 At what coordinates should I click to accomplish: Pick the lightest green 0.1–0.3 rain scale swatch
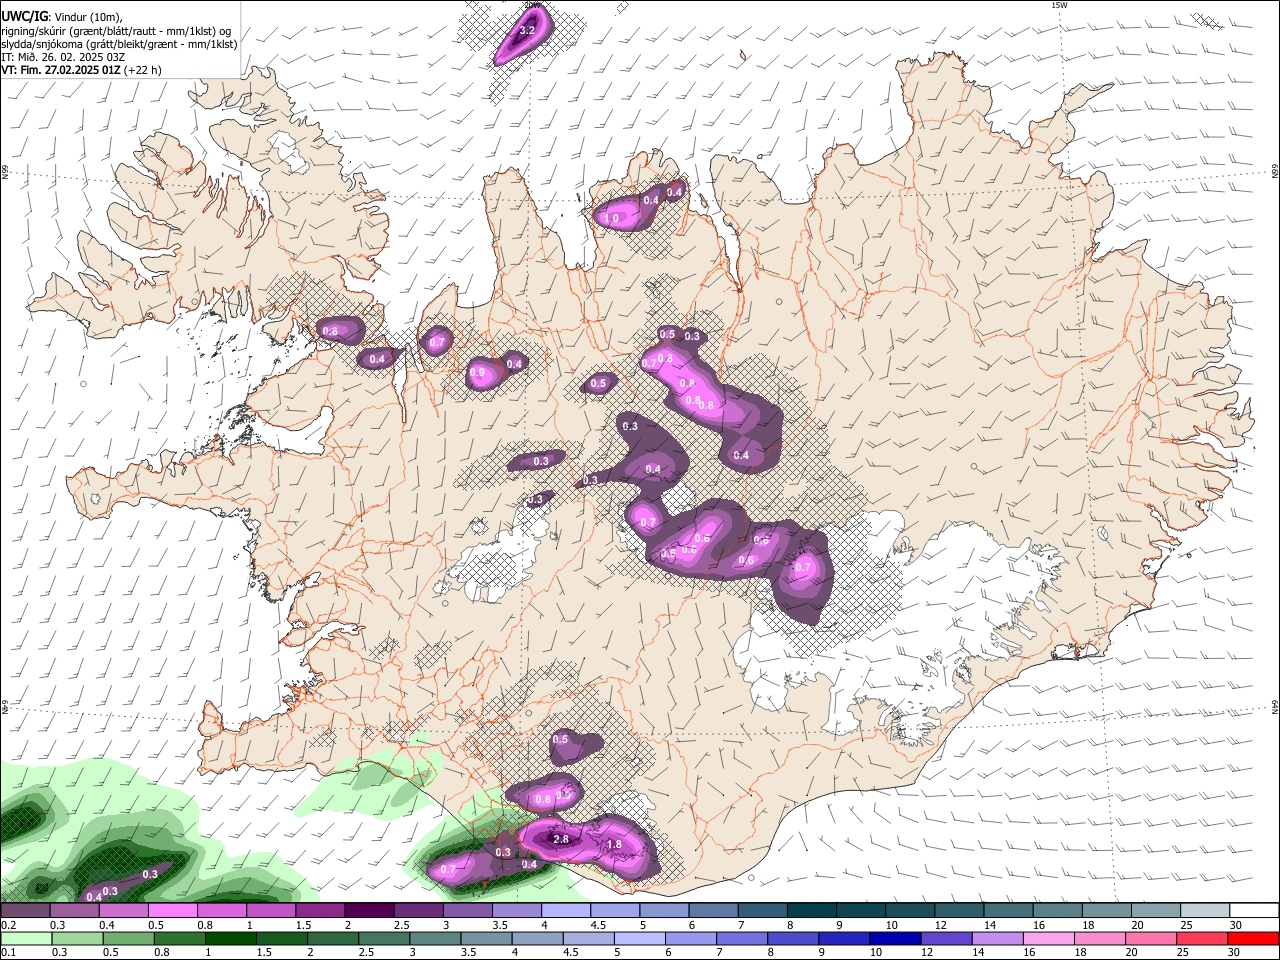26,938
